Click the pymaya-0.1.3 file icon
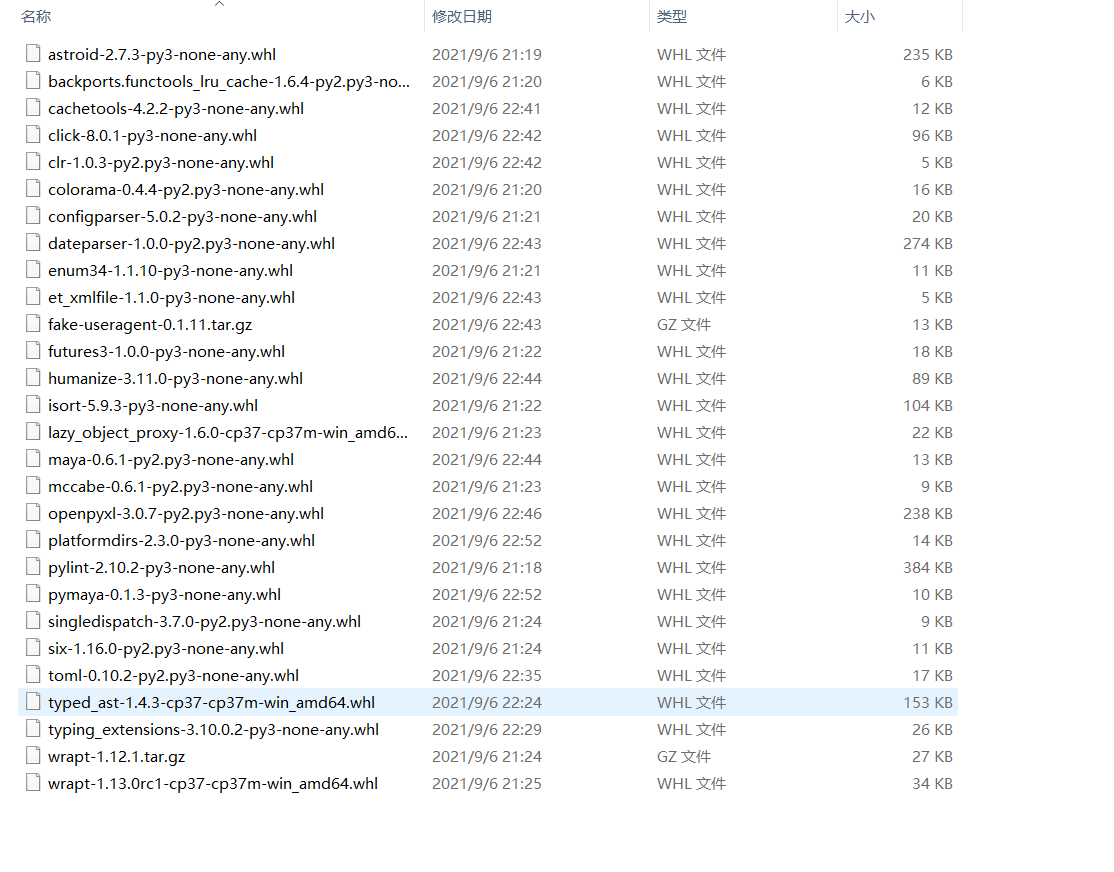Viewport: 1114px width, 872px height. [x=33, y=593]
